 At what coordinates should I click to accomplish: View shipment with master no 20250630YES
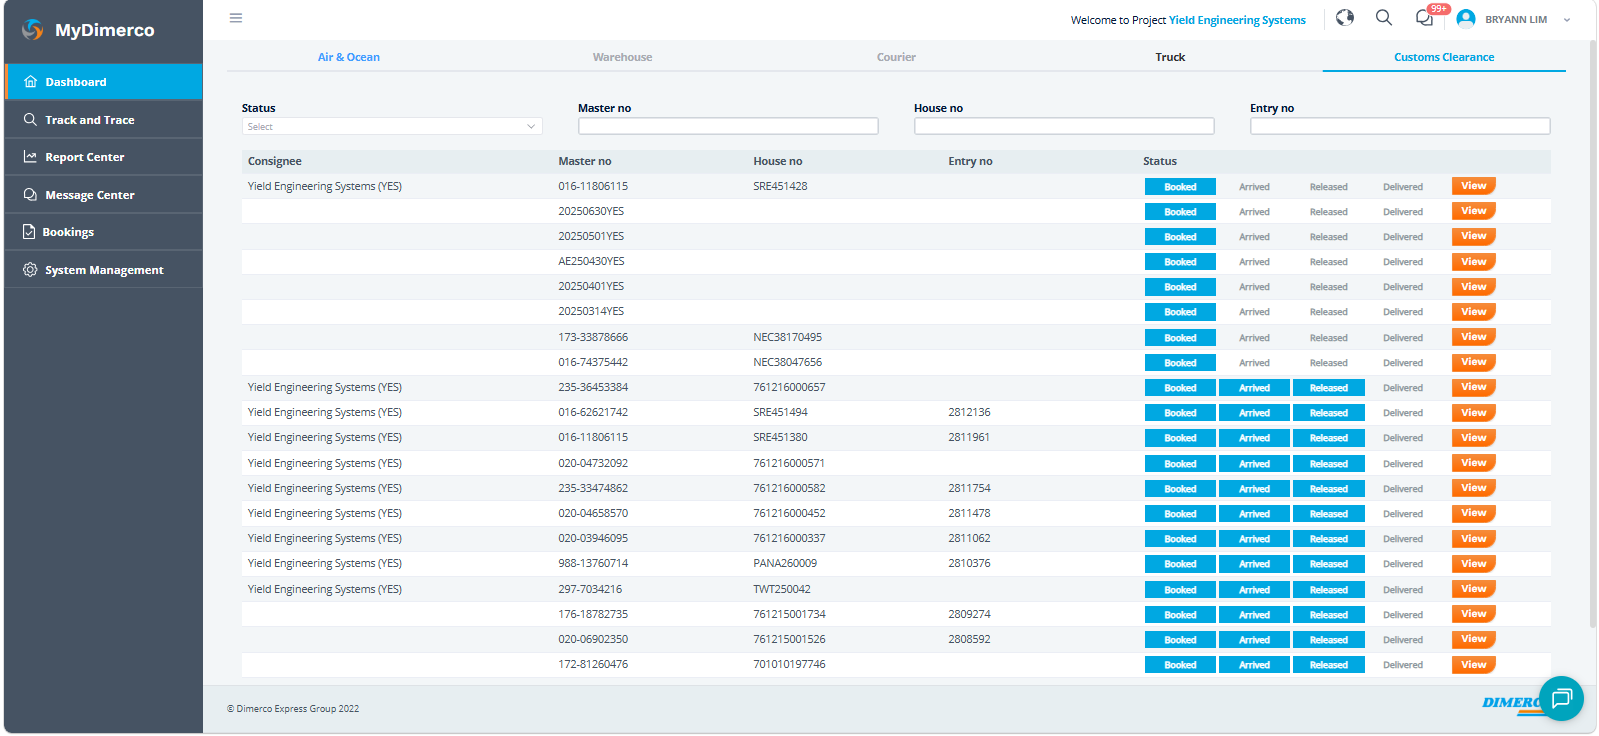click(x=1473, y=211)
